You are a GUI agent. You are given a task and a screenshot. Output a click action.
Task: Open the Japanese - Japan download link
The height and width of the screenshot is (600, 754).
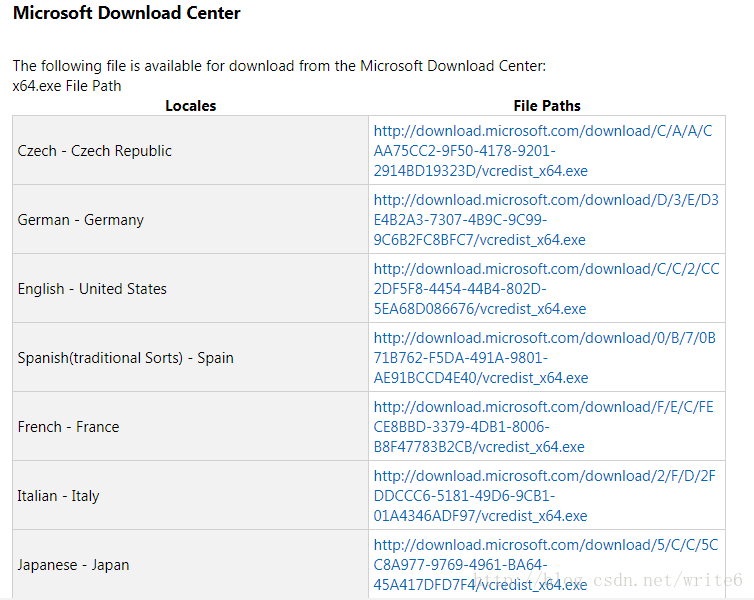click(x=546, y=564)
